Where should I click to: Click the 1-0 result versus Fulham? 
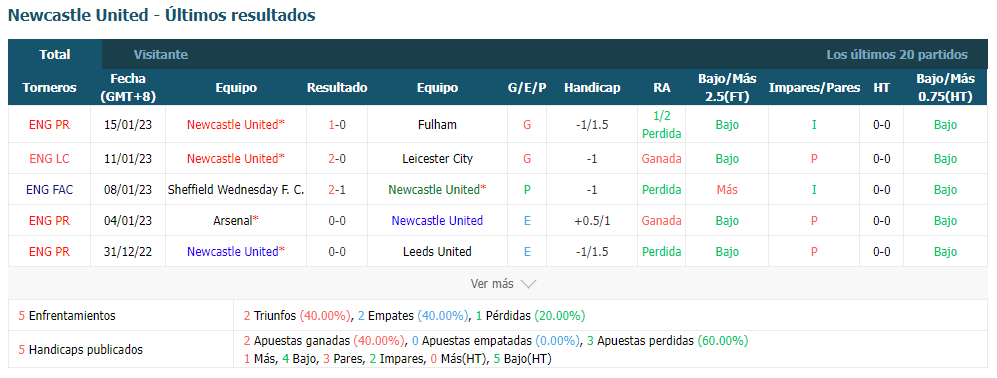337,125
